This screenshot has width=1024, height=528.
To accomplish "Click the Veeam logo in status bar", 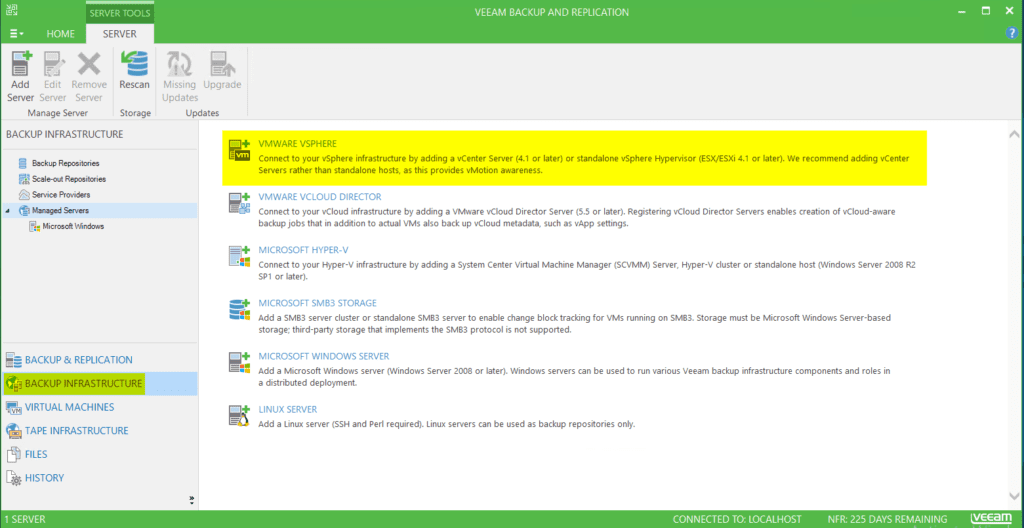I will [993, 519].
